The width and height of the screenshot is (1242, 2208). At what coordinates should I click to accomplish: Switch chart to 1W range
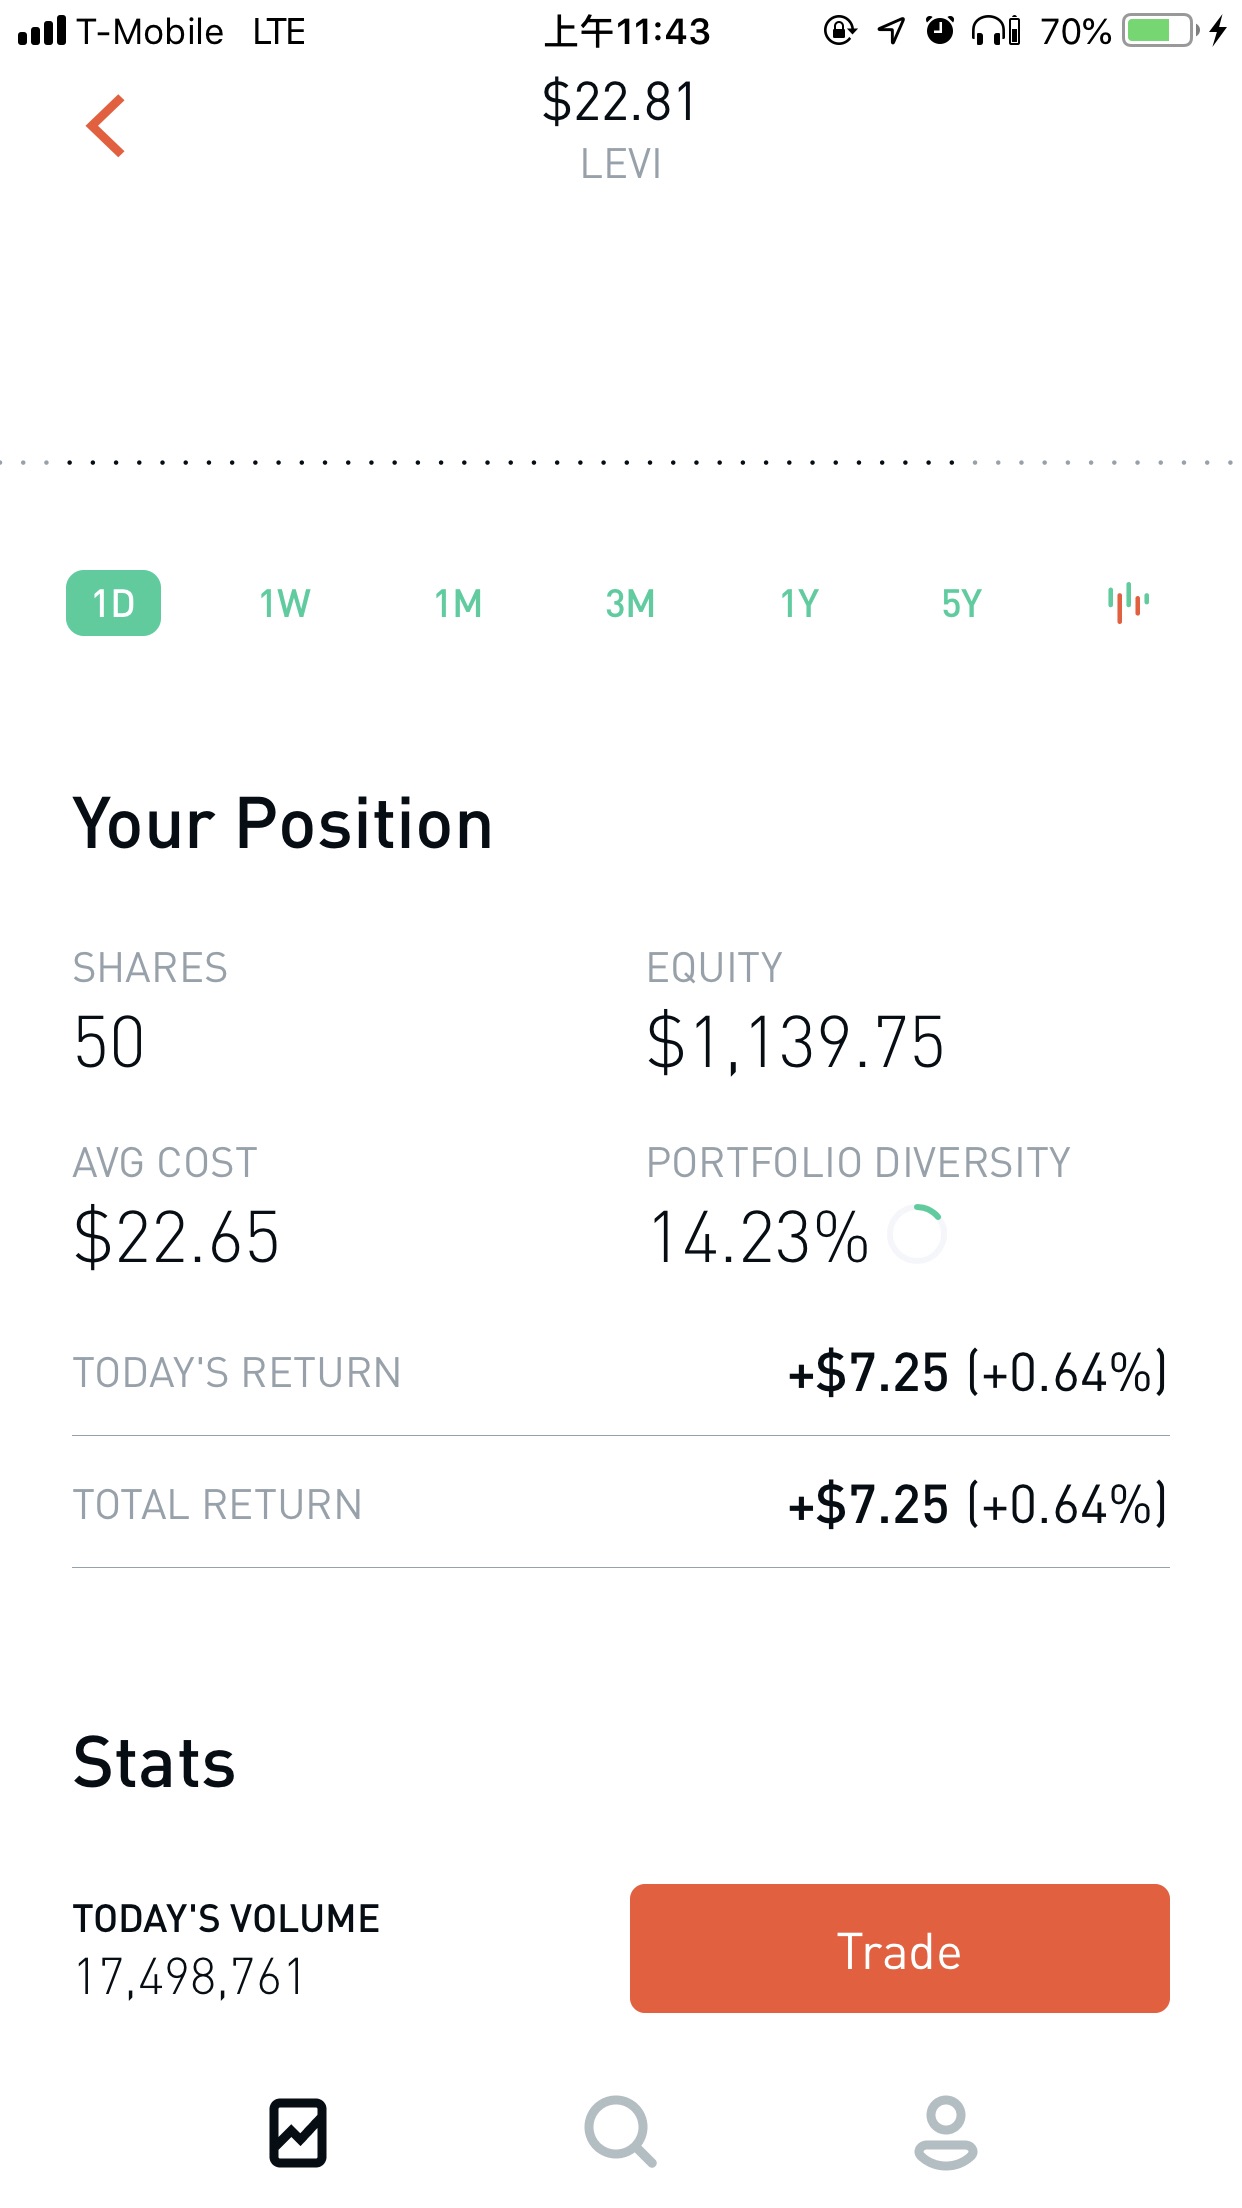coord(285,603)
